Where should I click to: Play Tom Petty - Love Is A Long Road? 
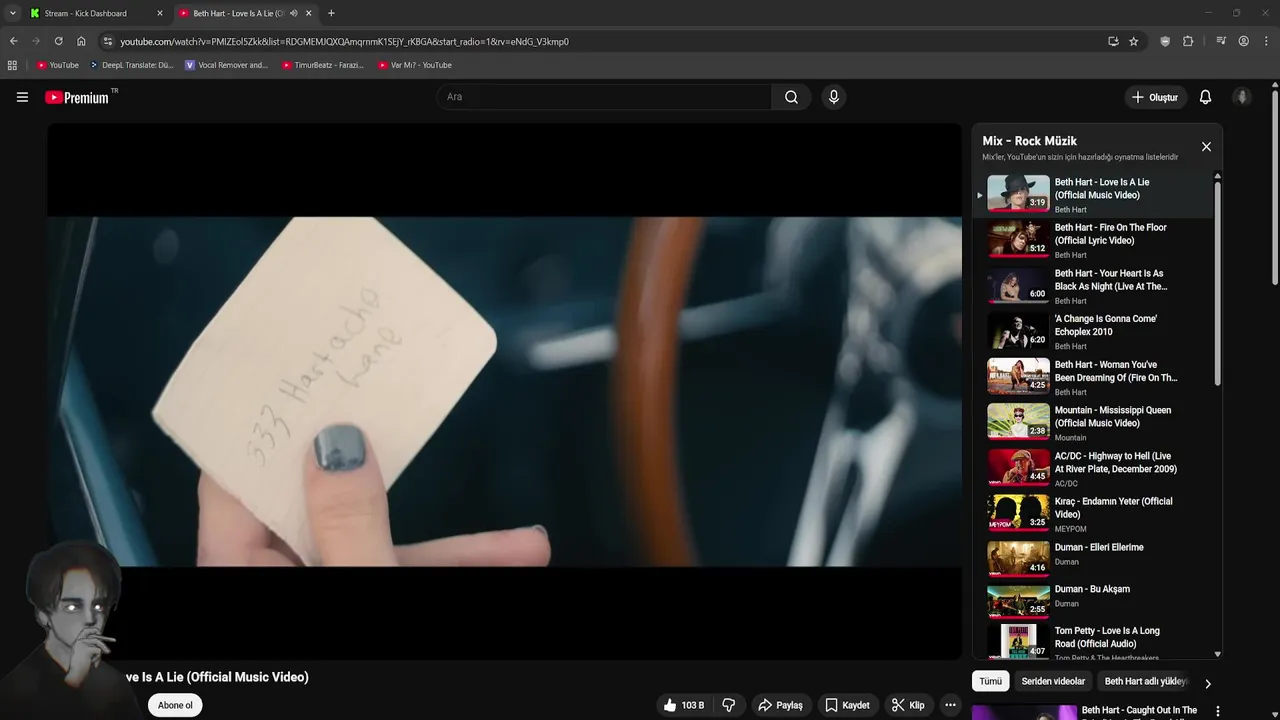click(1095, 643)
